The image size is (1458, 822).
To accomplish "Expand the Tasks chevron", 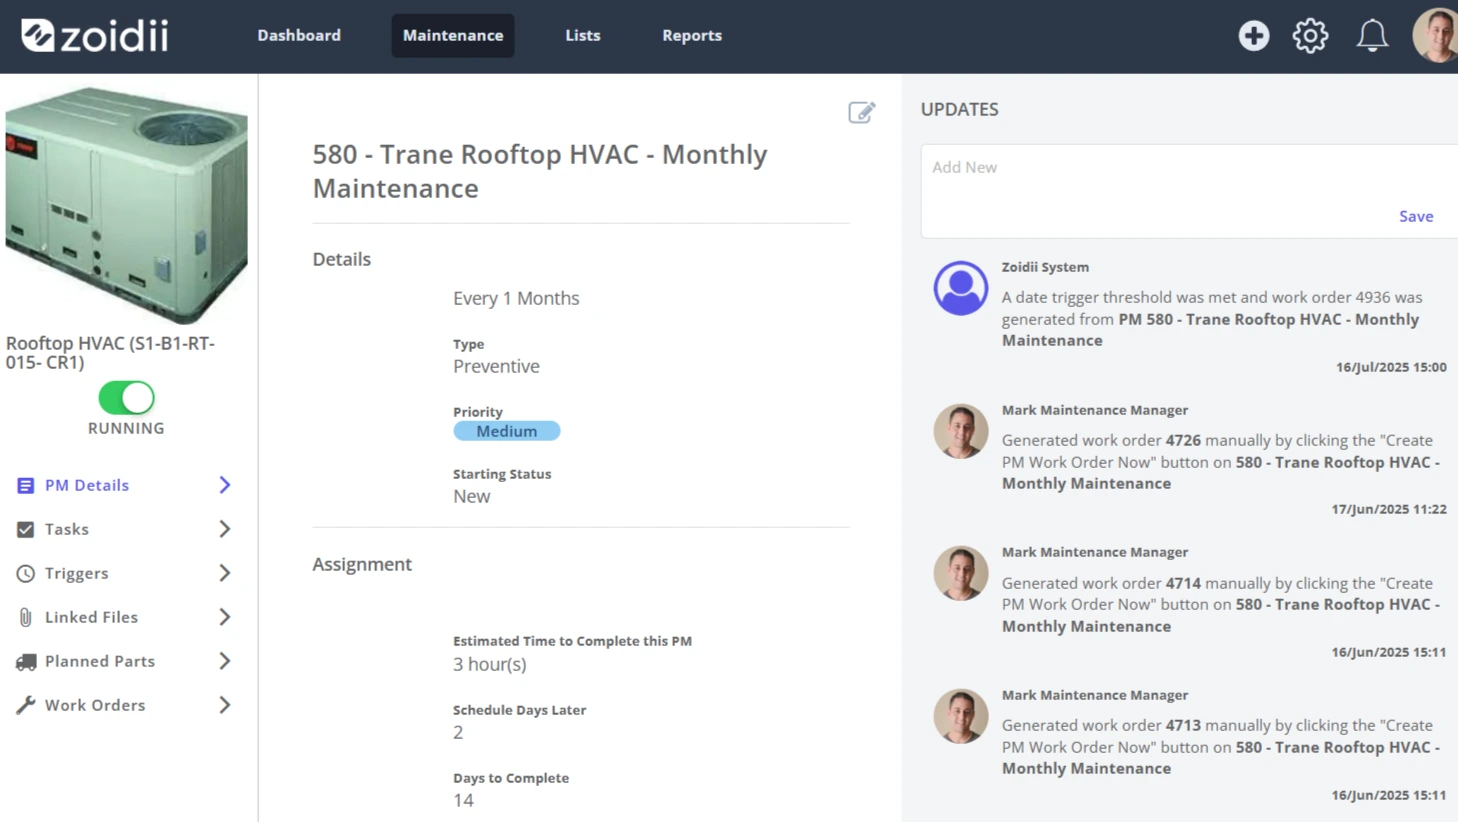I will coord(225,529).
